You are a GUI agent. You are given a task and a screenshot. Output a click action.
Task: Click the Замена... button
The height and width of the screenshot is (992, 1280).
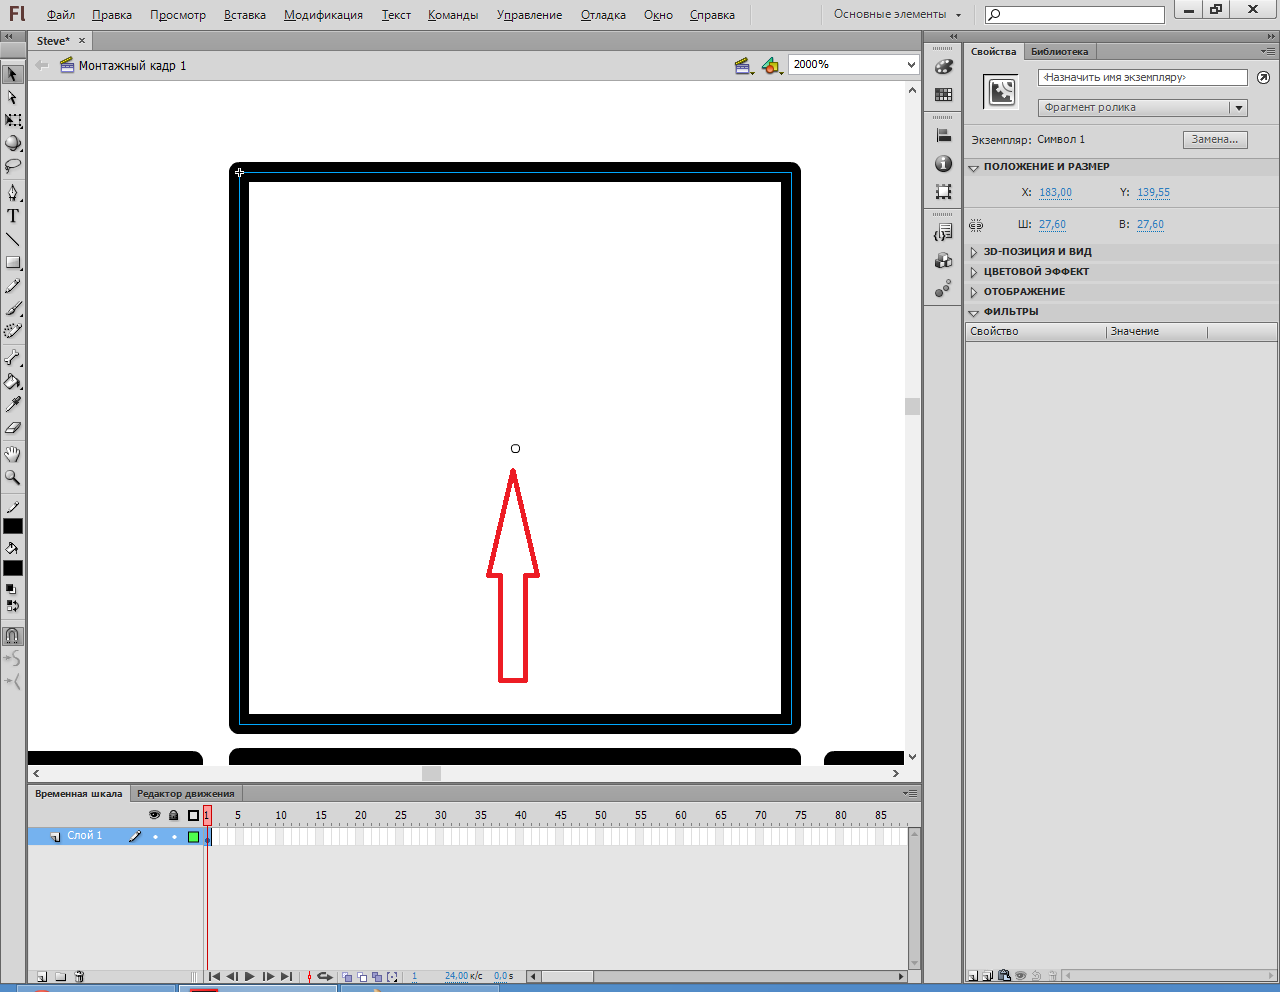(1215, 140)
